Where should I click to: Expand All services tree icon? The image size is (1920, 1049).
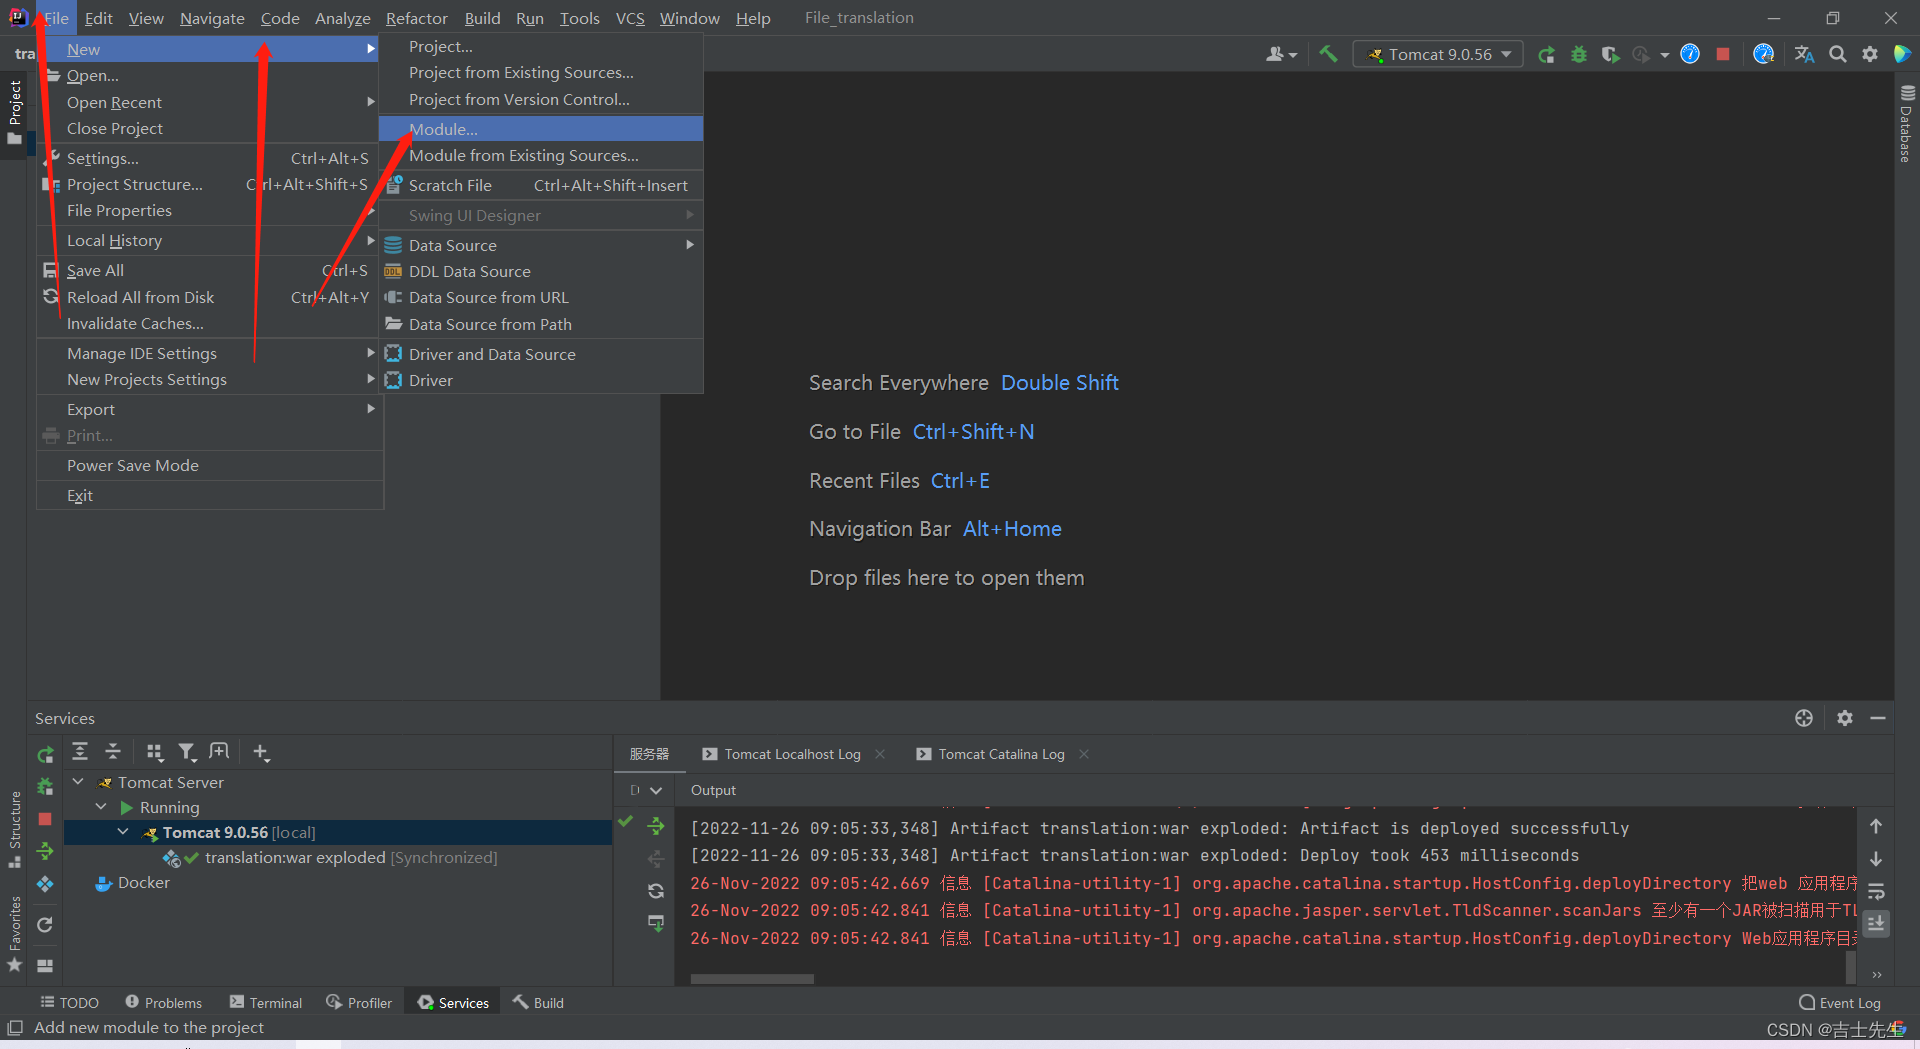coord(80,752)
